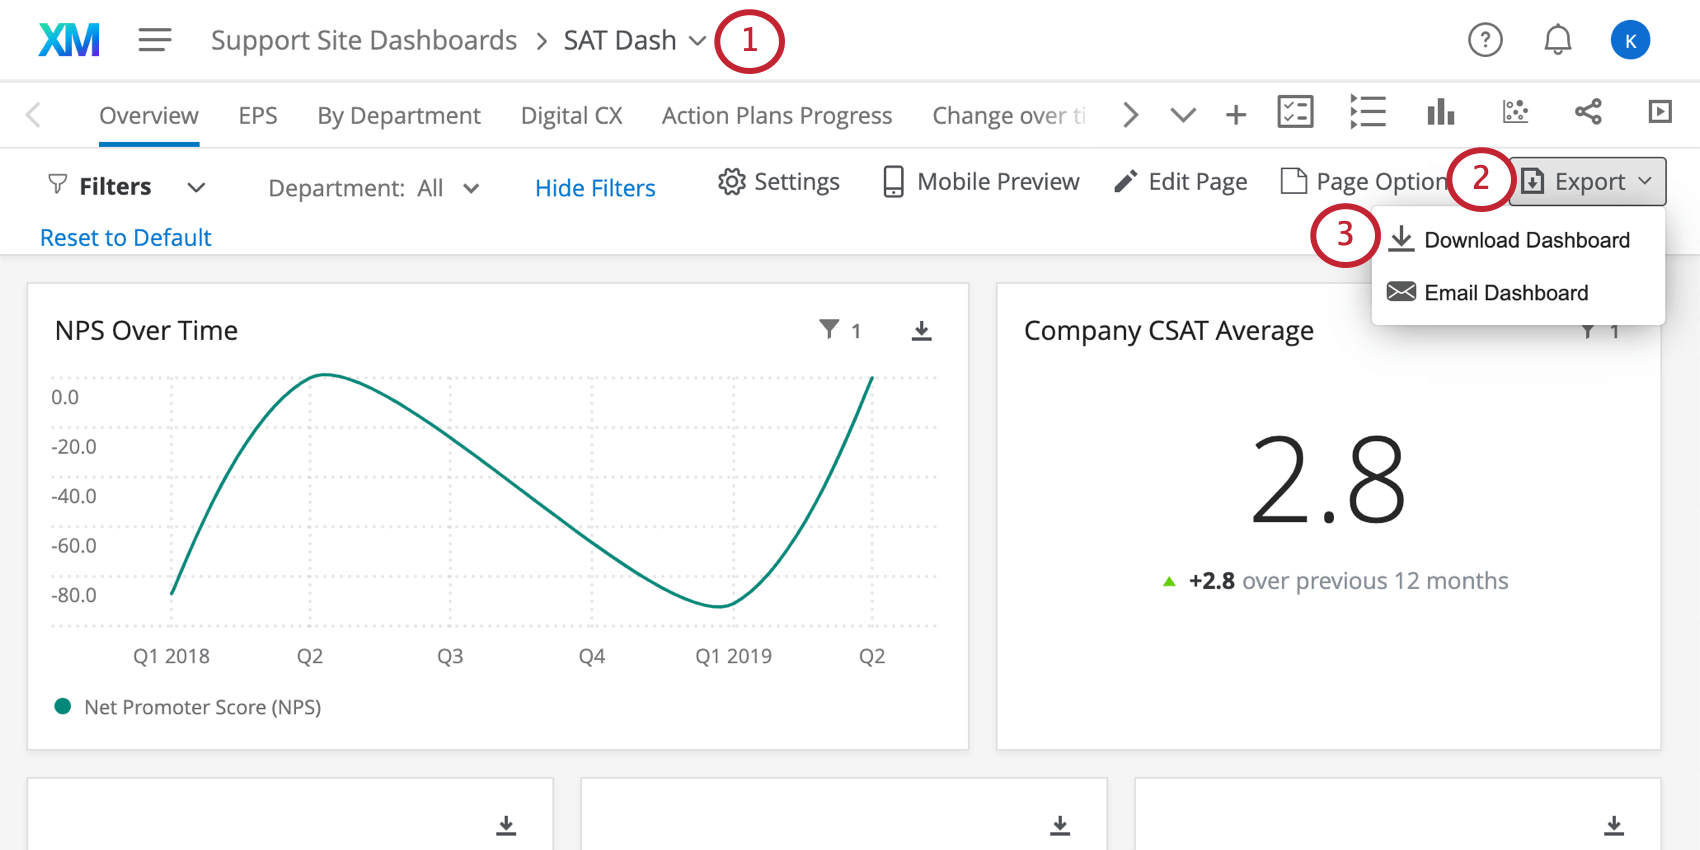Show more tabs with right arrow

(1130, 115)
